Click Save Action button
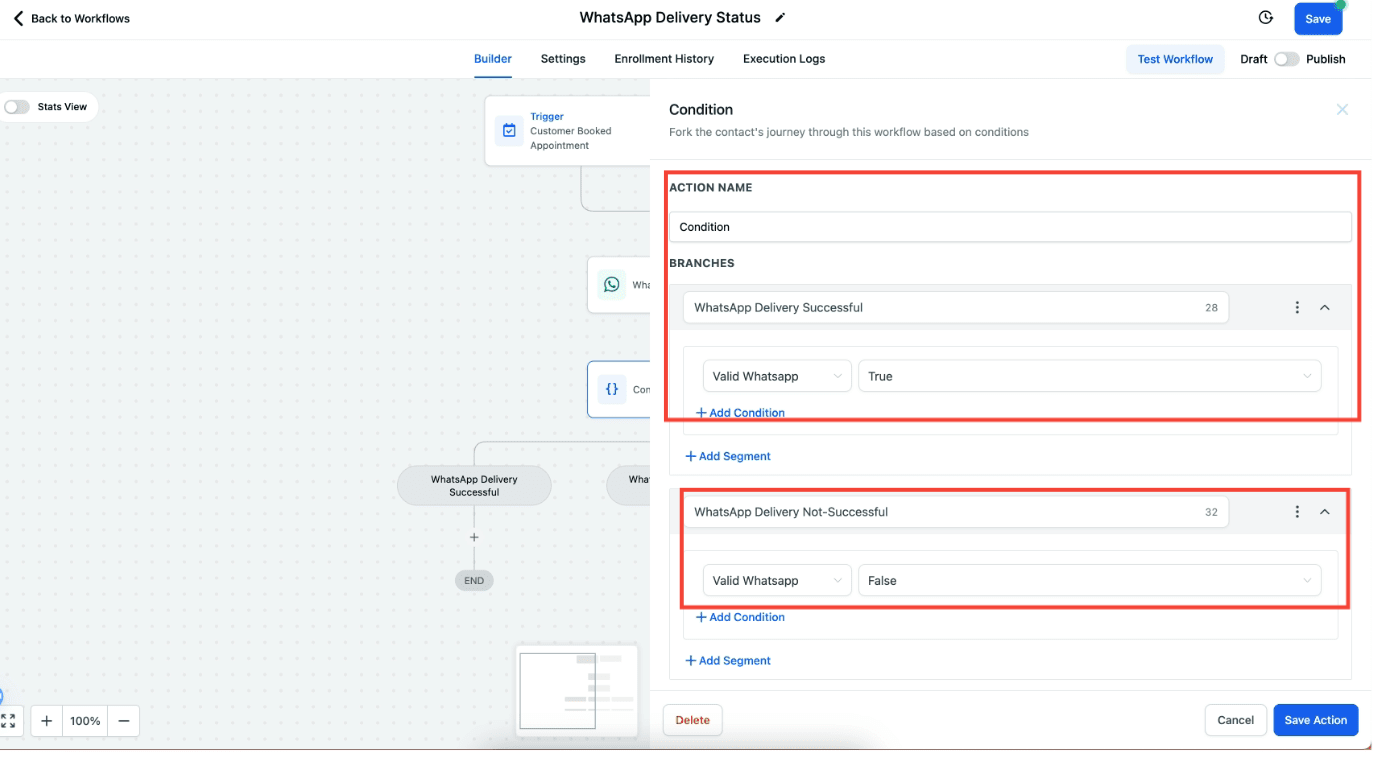Viewport: 1388px width, 760px height. pyautogui.click(x=1315, y=720)
